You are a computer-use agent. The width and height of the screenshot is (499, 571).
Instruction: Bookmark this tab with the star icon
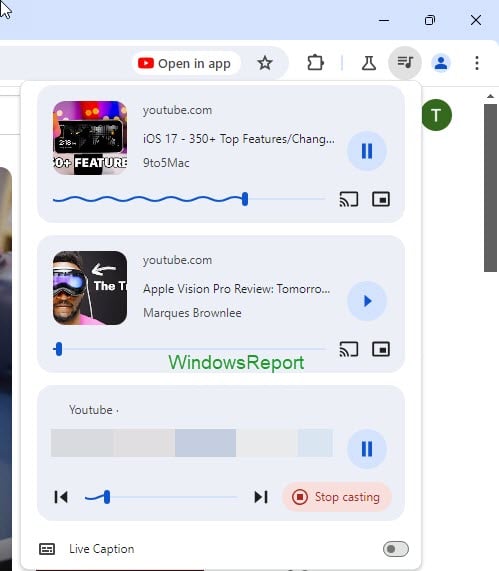(265, 63)
